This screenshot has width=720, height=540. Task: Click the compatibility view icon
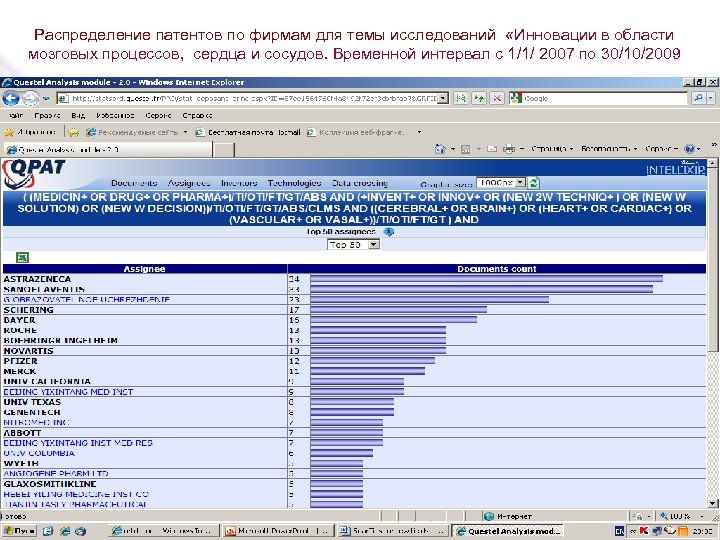pyautogui.click(x=460, y=98)
